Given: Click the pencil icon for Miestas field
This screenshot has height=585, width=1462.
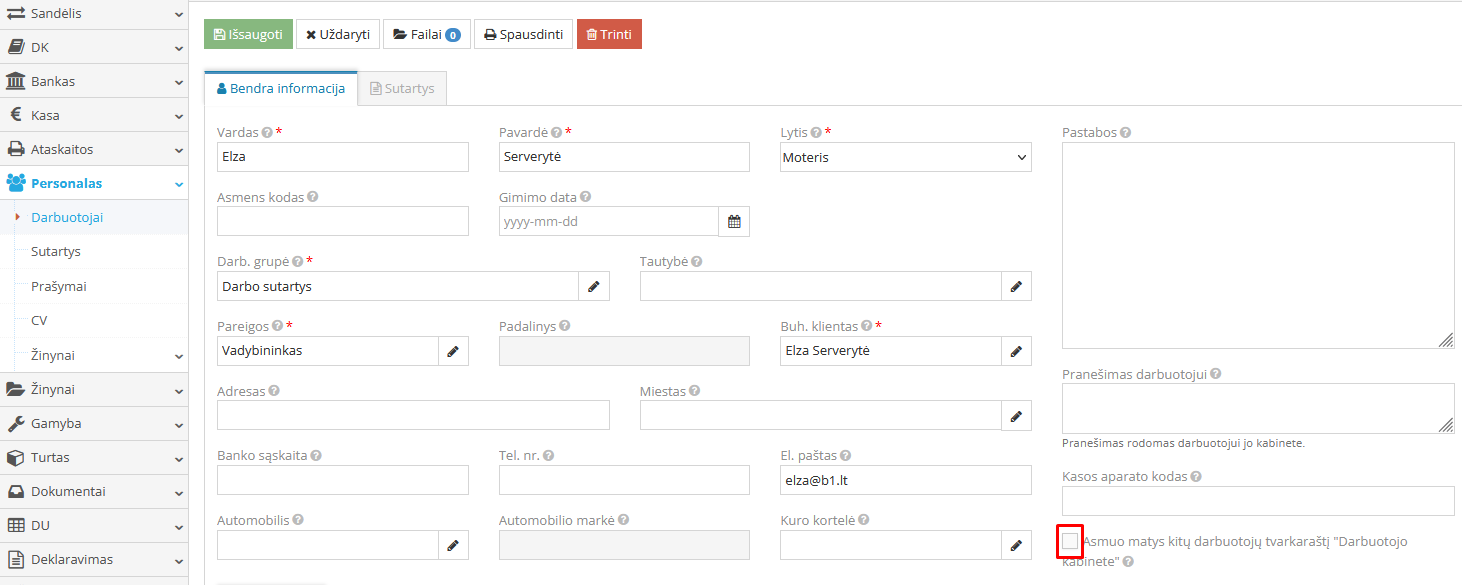Looking at the screenshot, I should click(x=1016, y=415).
